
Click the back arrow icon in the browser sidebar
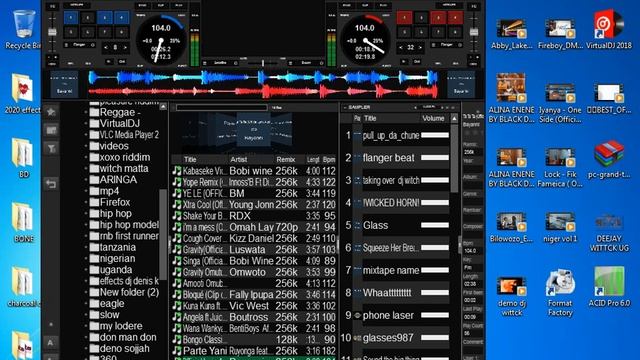pyautogui.click(x=51, y=184)
